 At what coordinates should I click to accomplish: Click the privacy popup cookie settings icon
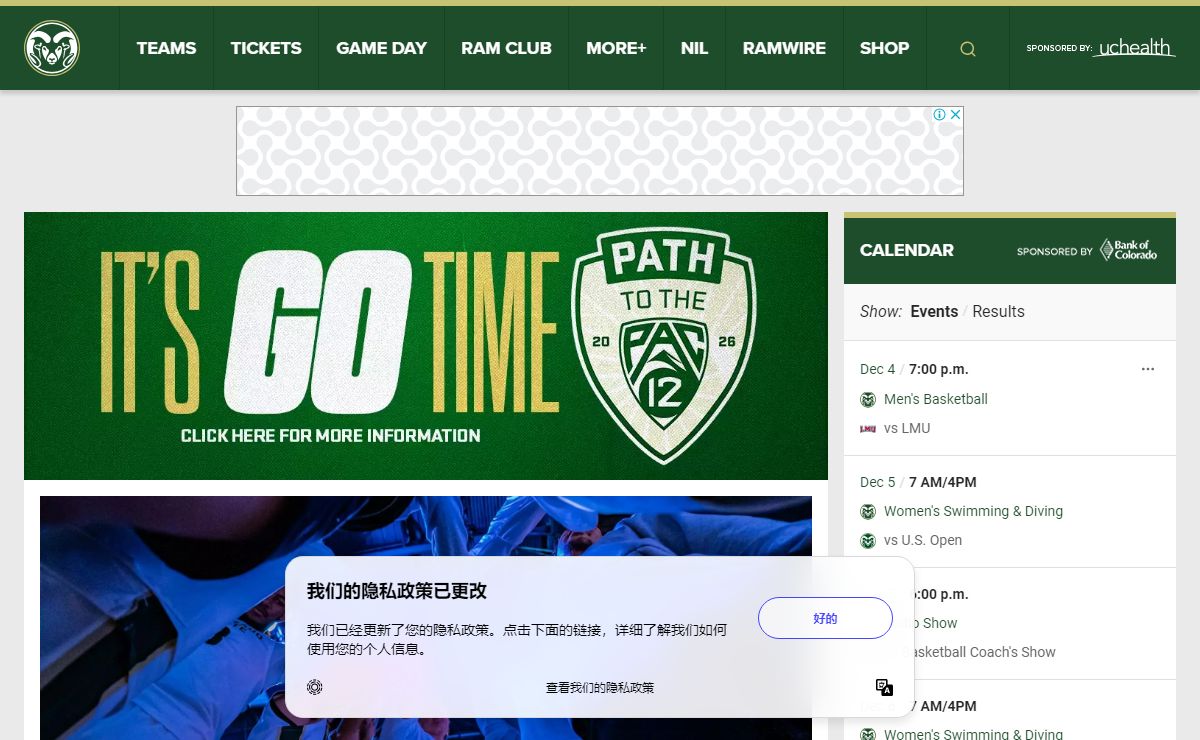[x=315, y=687]
